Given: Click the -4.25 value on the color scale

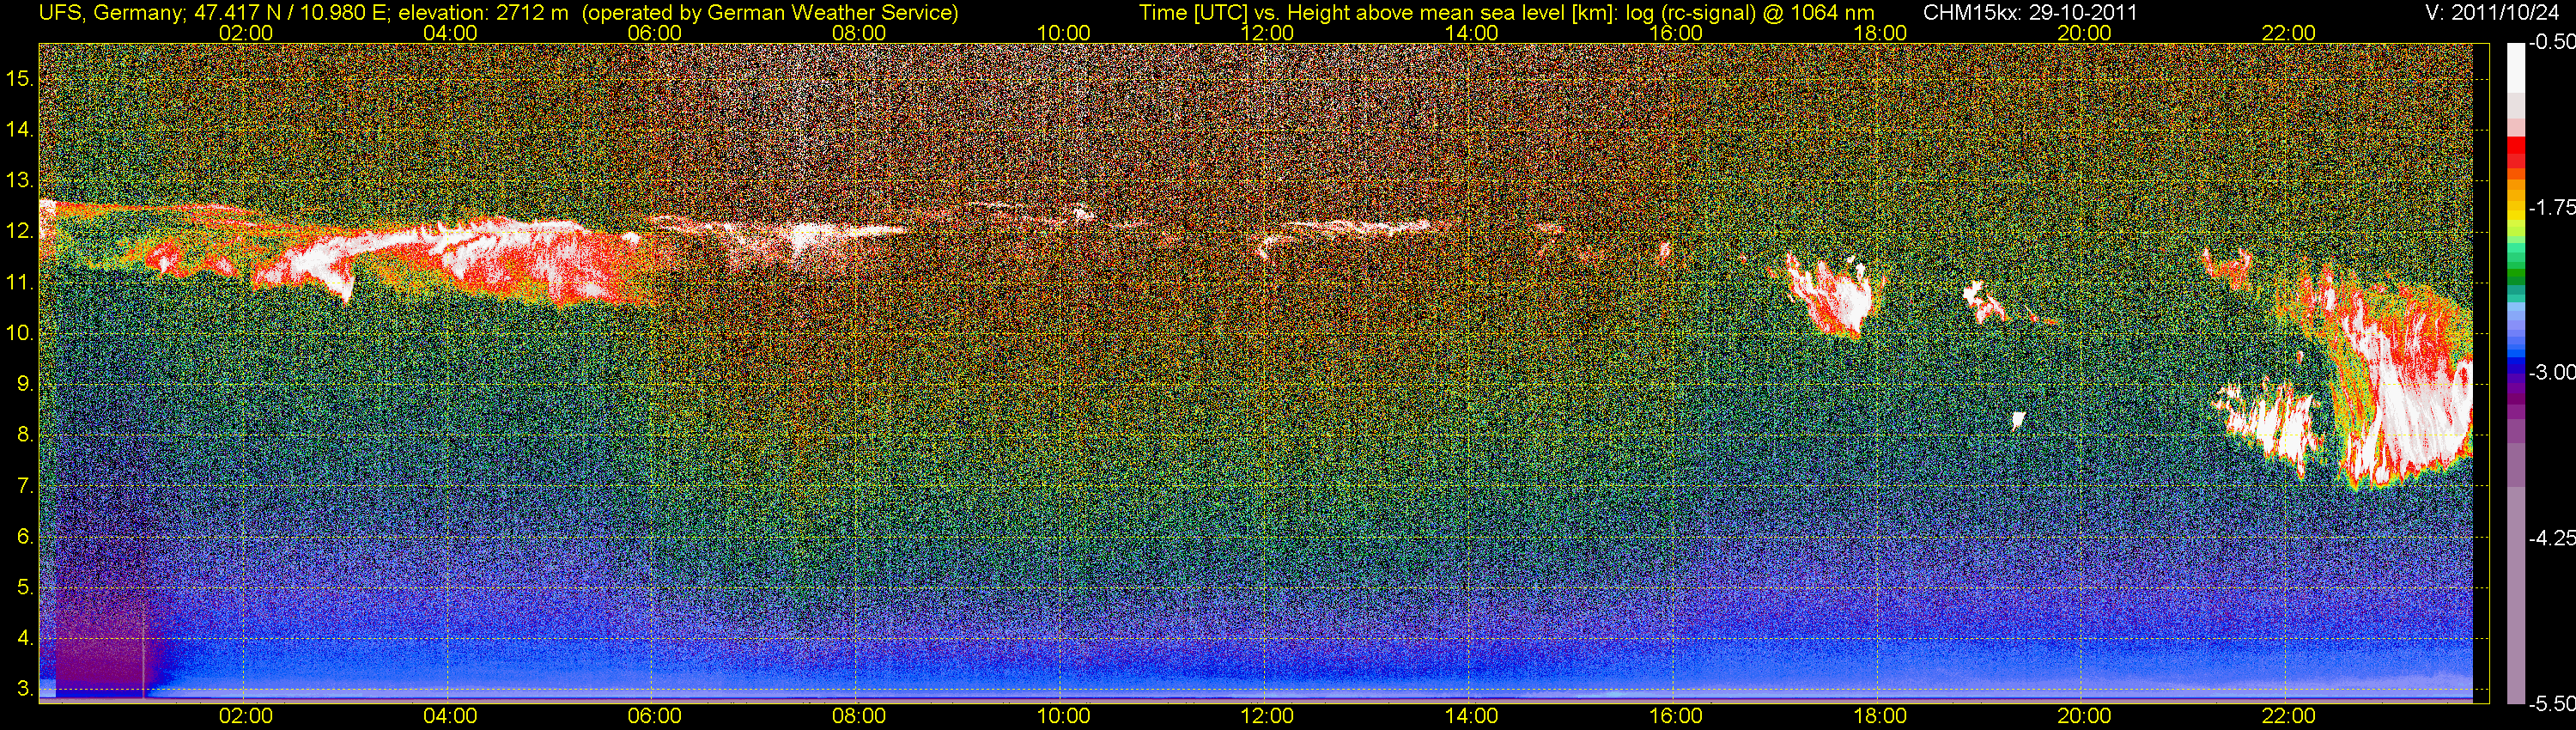Looking at the screenshot, I should (2551, 538).
